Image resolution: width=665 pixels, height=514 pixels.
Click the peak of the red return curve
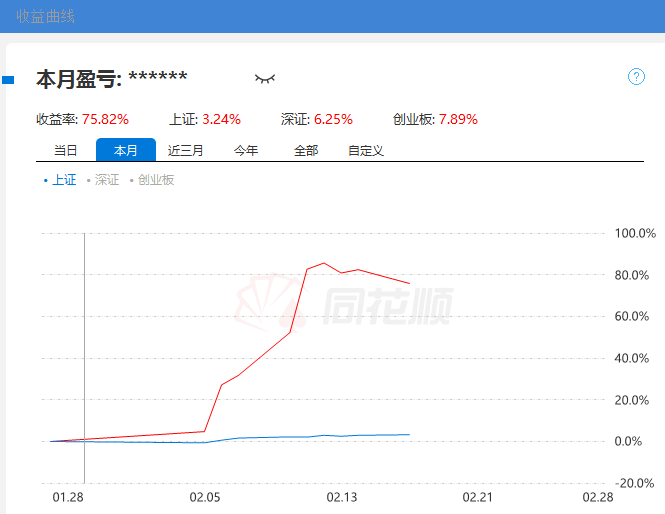click(x=323, y=263)
